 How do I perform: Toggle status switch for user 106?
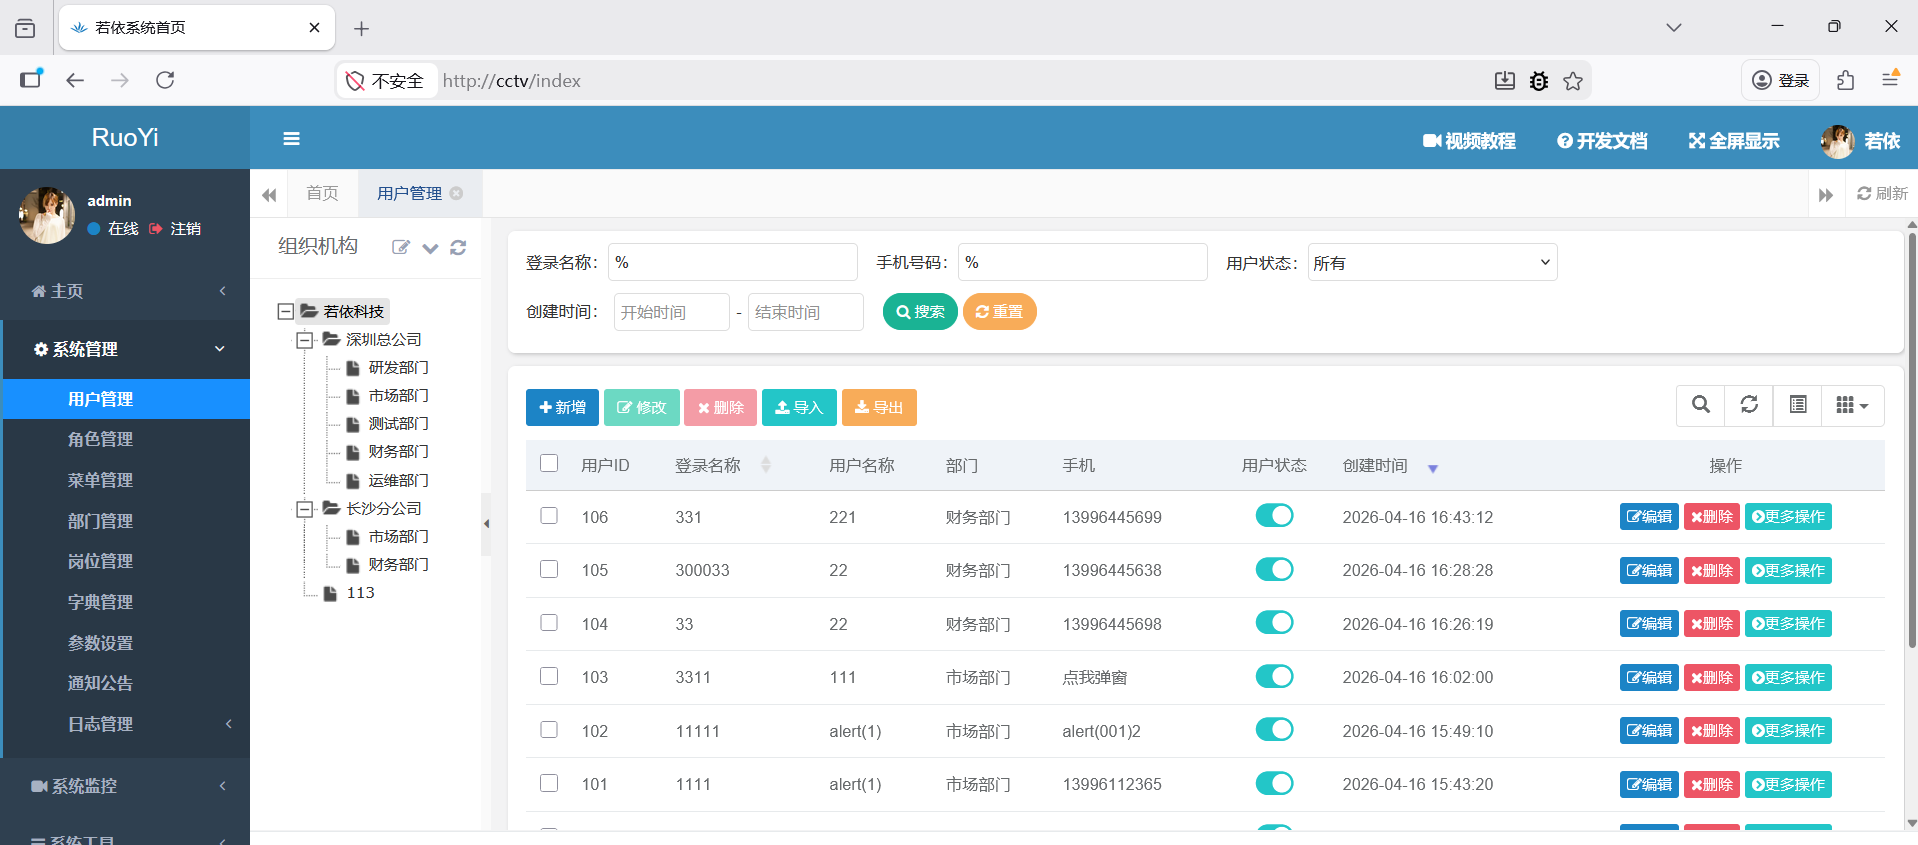(1274, 516)
